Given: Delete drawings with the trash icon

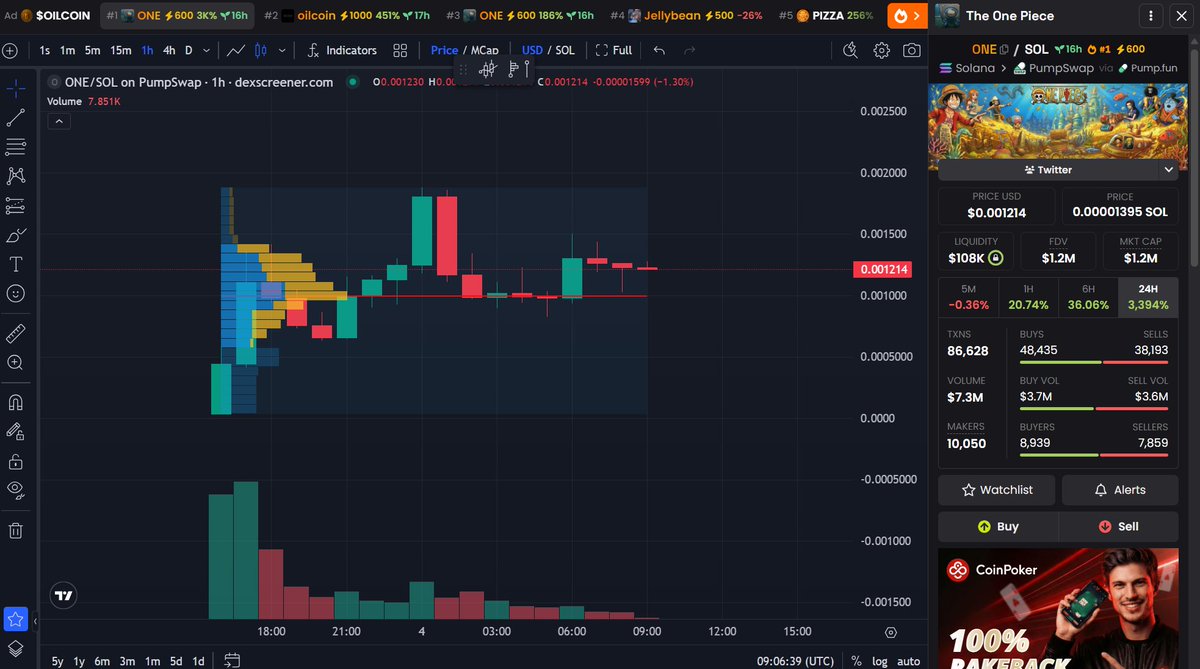Looking at the screenshot, I should point(16,530).
